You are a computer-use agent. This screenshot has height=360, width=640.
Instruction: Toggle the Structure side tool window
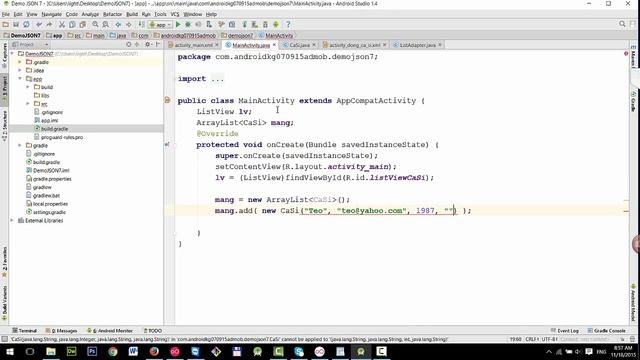point(4,126)
